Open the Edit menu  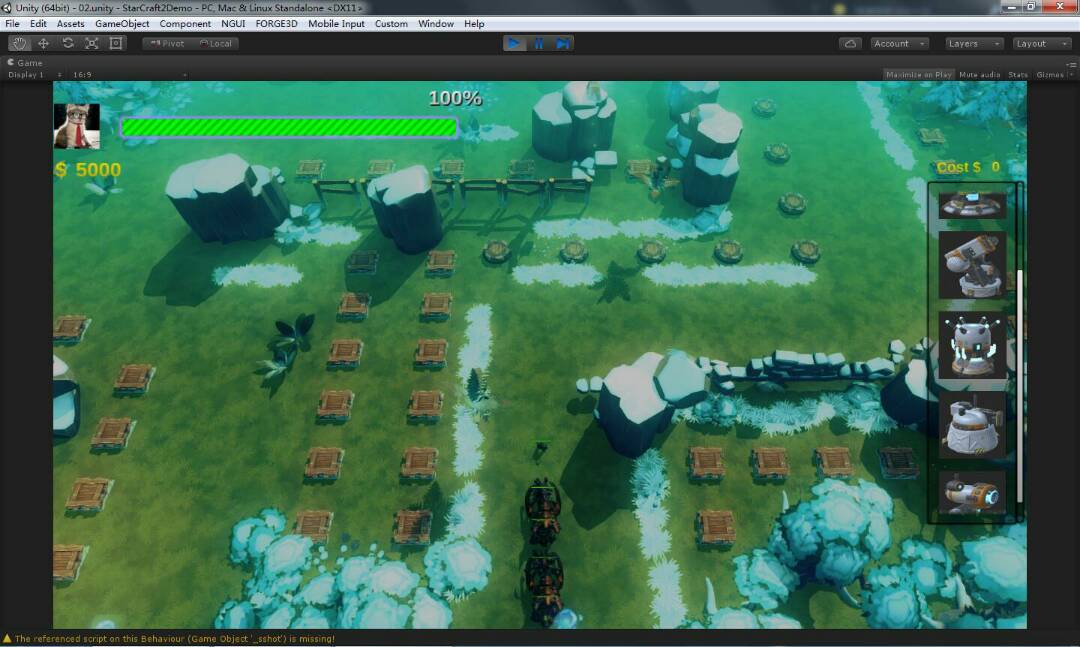tap(39, 23)
